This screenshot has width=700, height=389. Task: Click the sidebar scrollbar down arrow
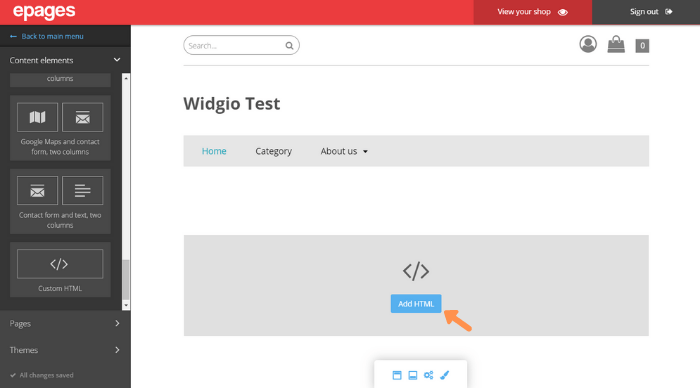coord(126,305)
